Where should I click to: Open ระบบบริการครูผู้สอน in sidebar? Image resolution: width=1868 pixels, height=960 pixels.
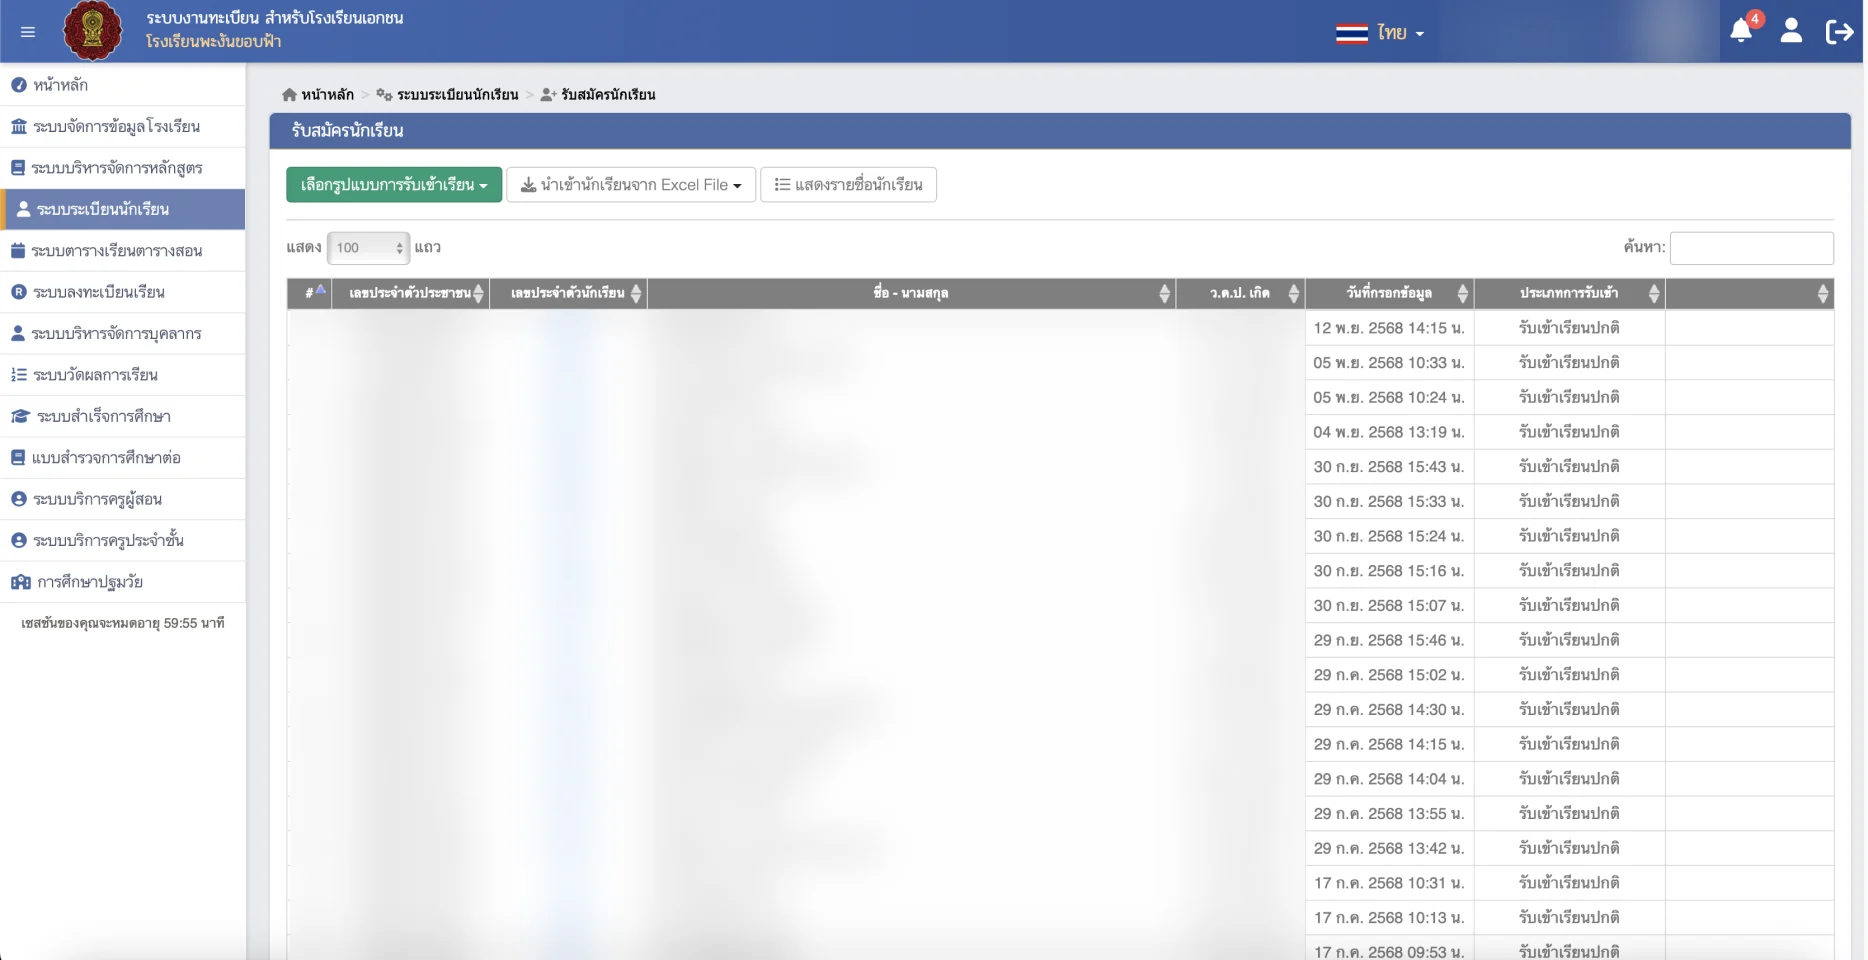[x=122, y=499]
